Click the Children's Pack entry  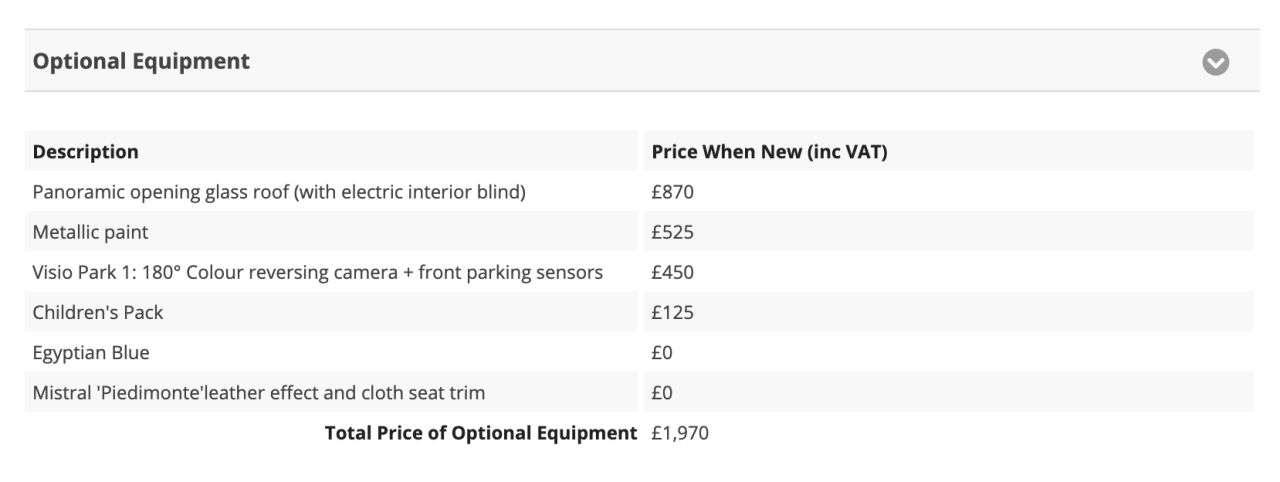(x=98, y=312)
